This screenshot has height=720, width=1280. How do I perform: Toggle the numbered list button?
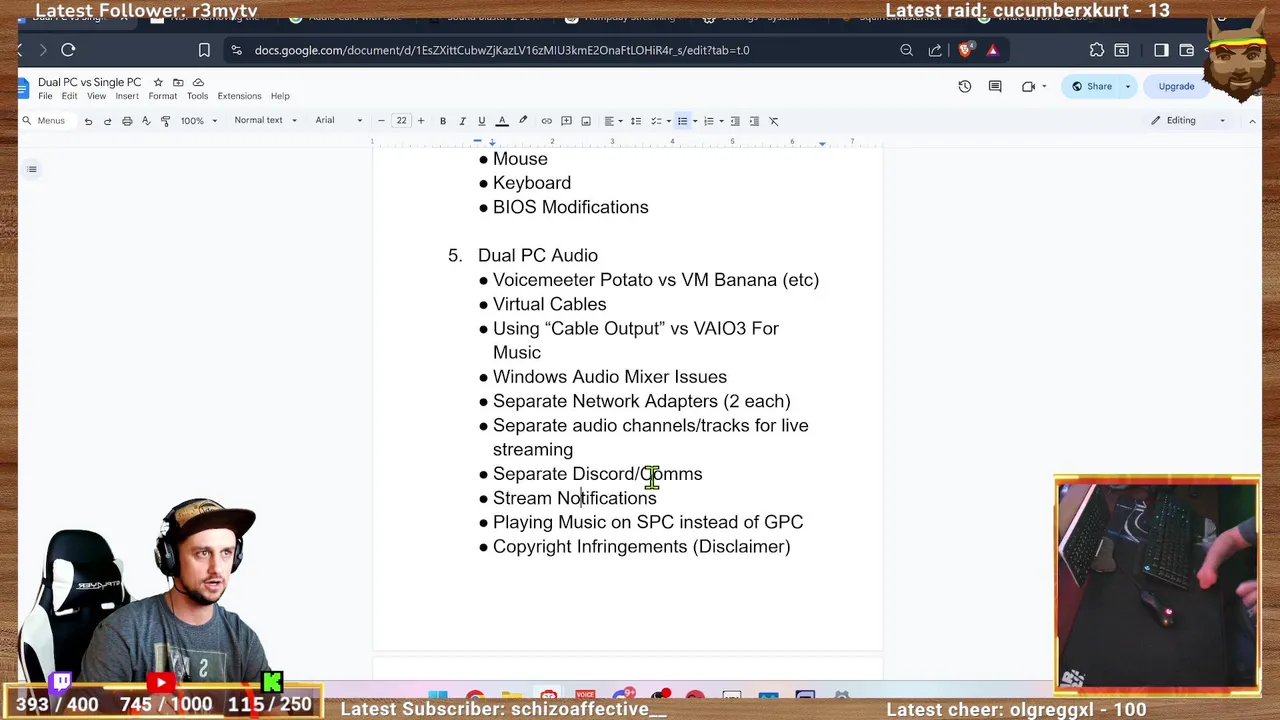[x=708, y=121]
